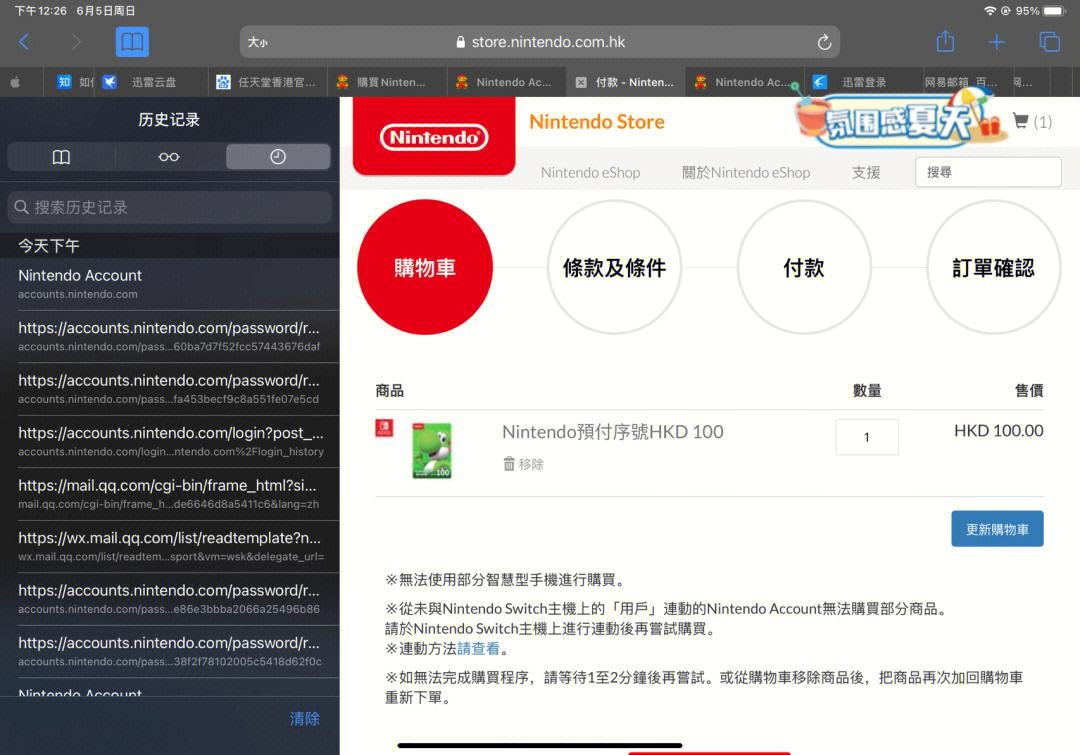Open accounts.nintendo.com/login?post history entry
This screenshot has height=755, width=1080.
click(x=169, y=441)
